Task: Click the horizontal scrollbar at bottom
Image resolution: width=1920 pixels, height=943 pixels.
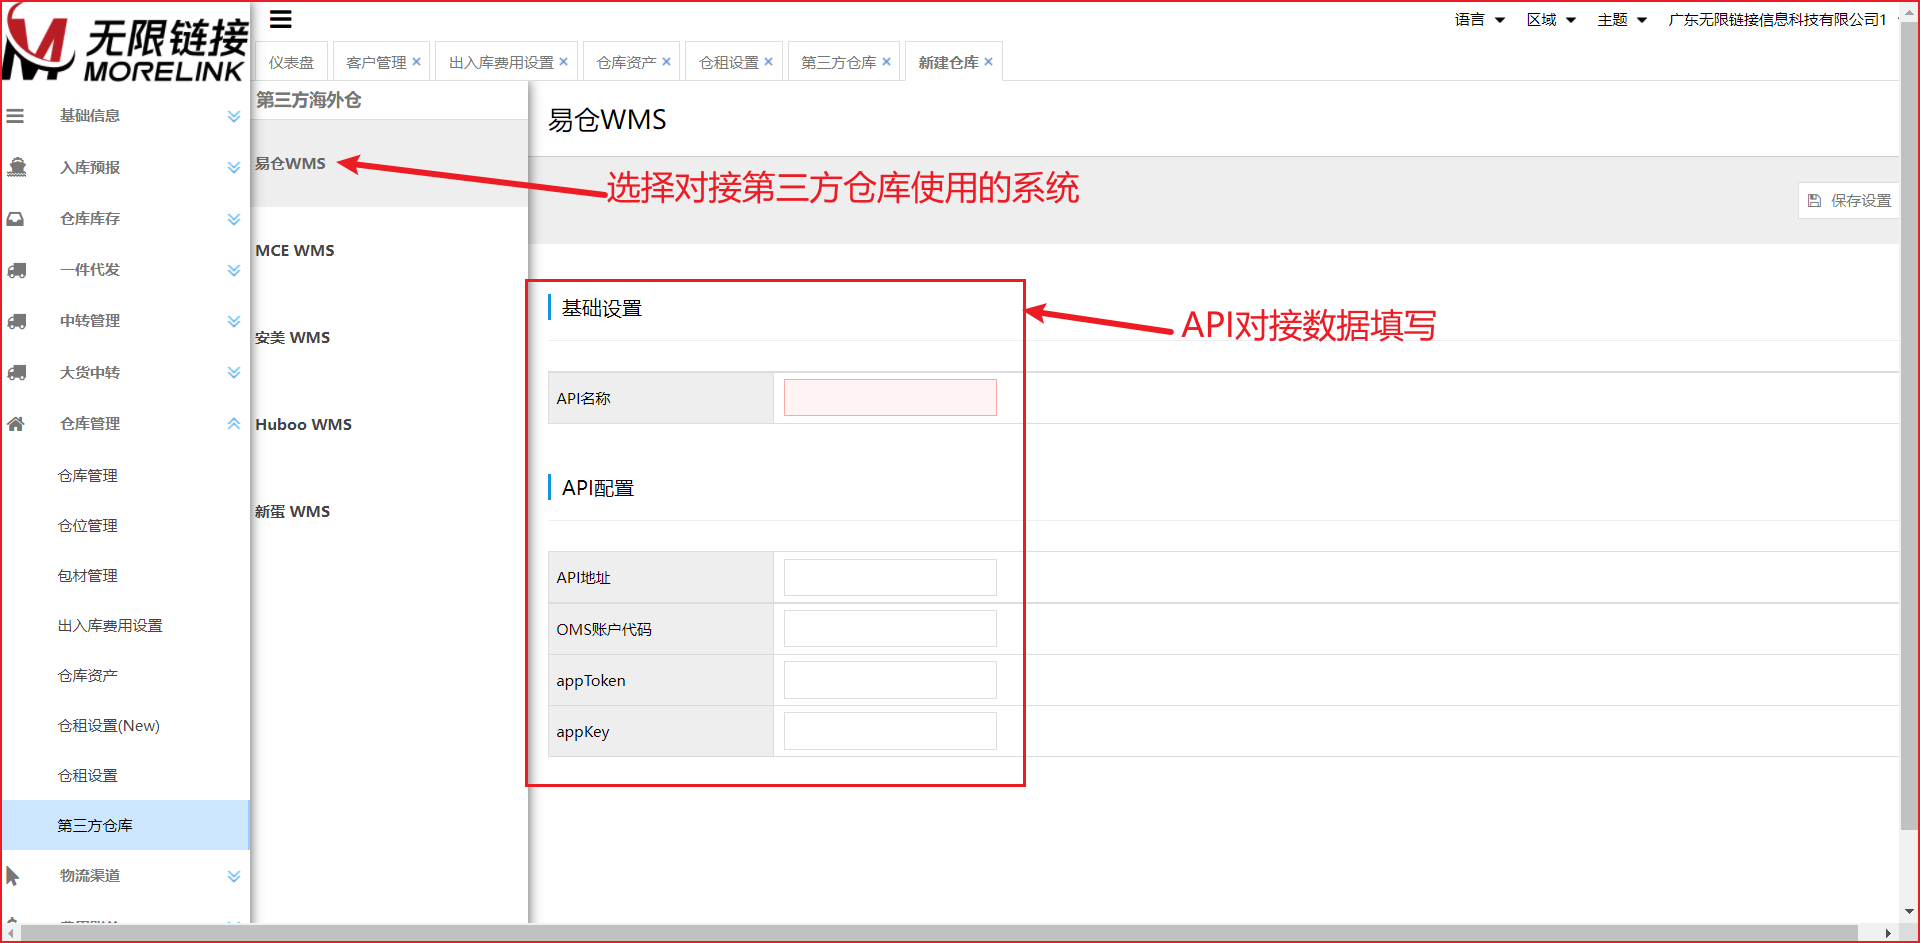Action: (938, 933)
